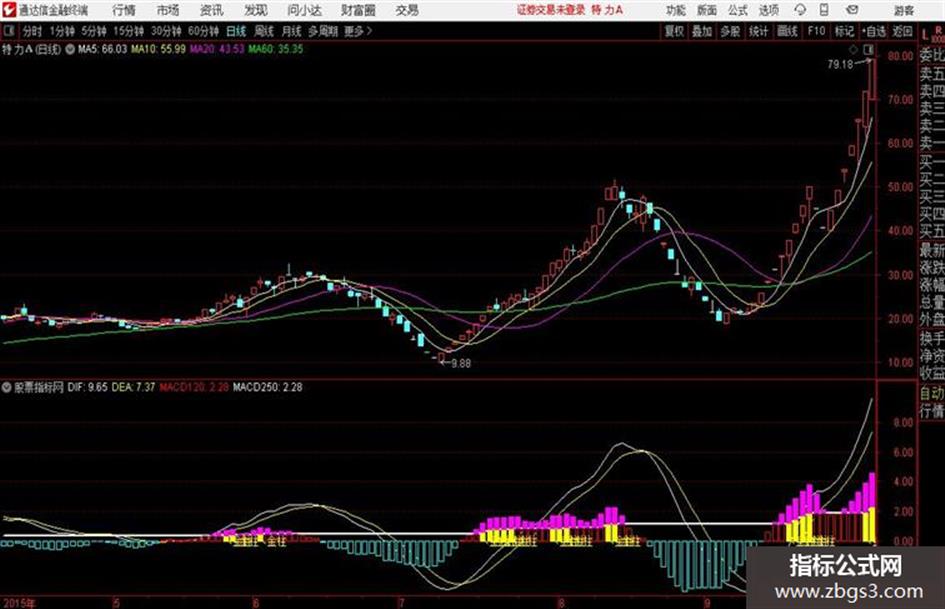This screenshot has width=945, height=609.
Task: Switch to 60分钟 chart period
Action: (204, 31)
